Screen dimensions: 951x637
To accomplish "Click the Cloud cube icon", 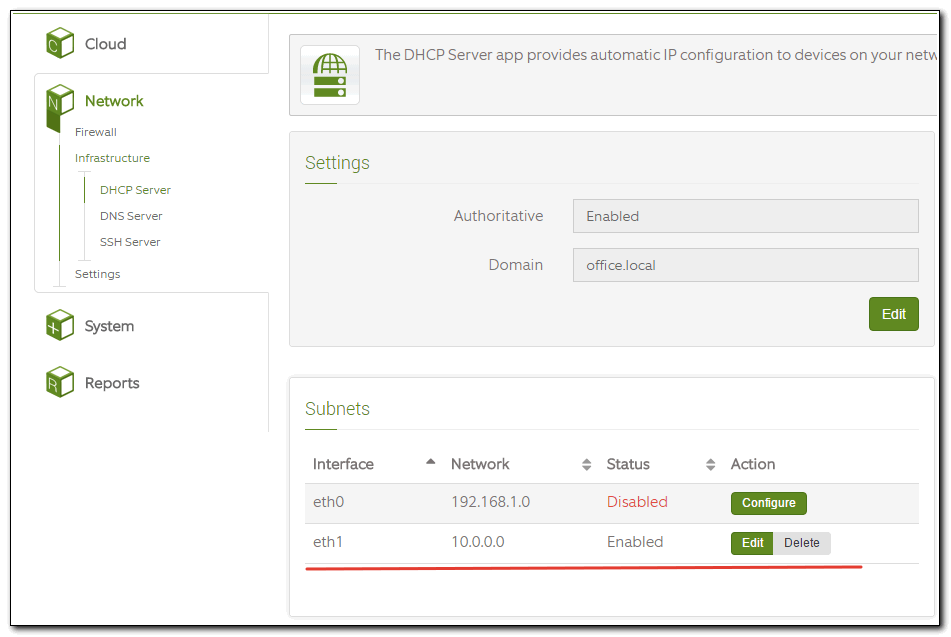I will pos(60,43).
